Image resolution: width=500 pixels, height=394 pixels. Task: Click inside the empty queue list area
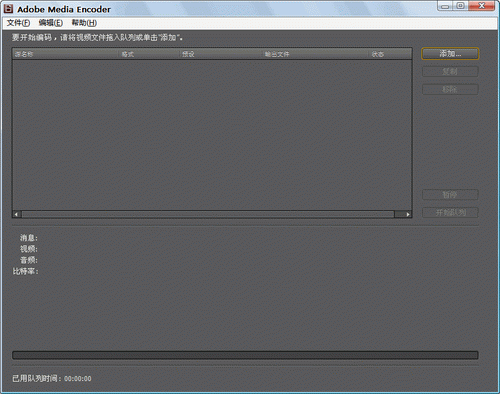point(212,135)
